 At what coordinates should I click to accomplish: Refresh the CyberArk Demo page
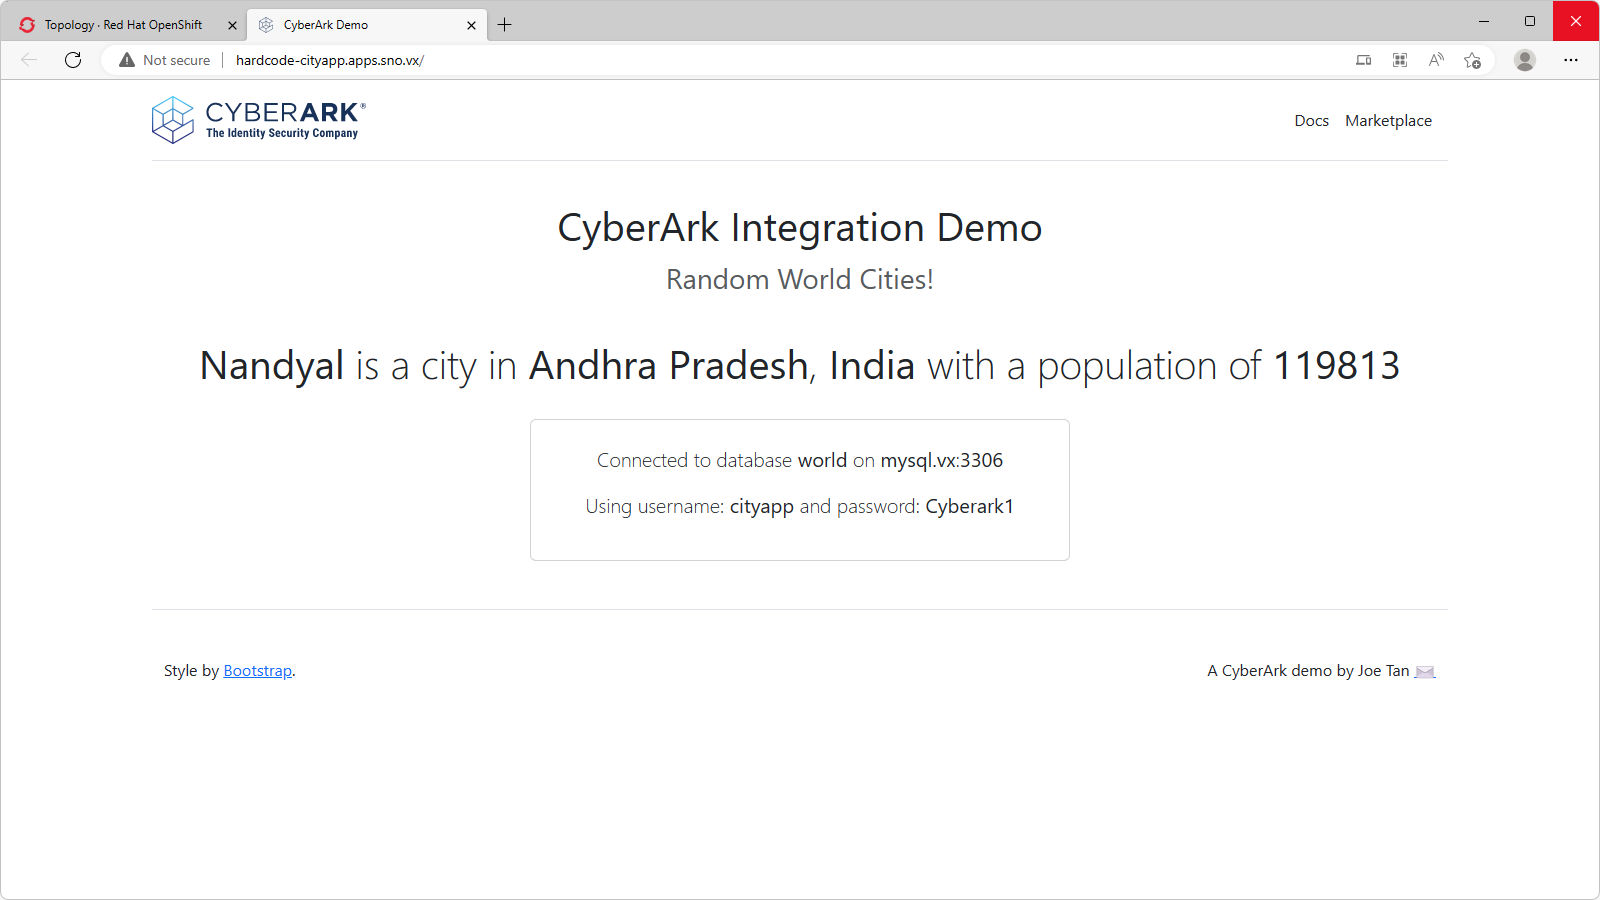(x=72, y=60)
